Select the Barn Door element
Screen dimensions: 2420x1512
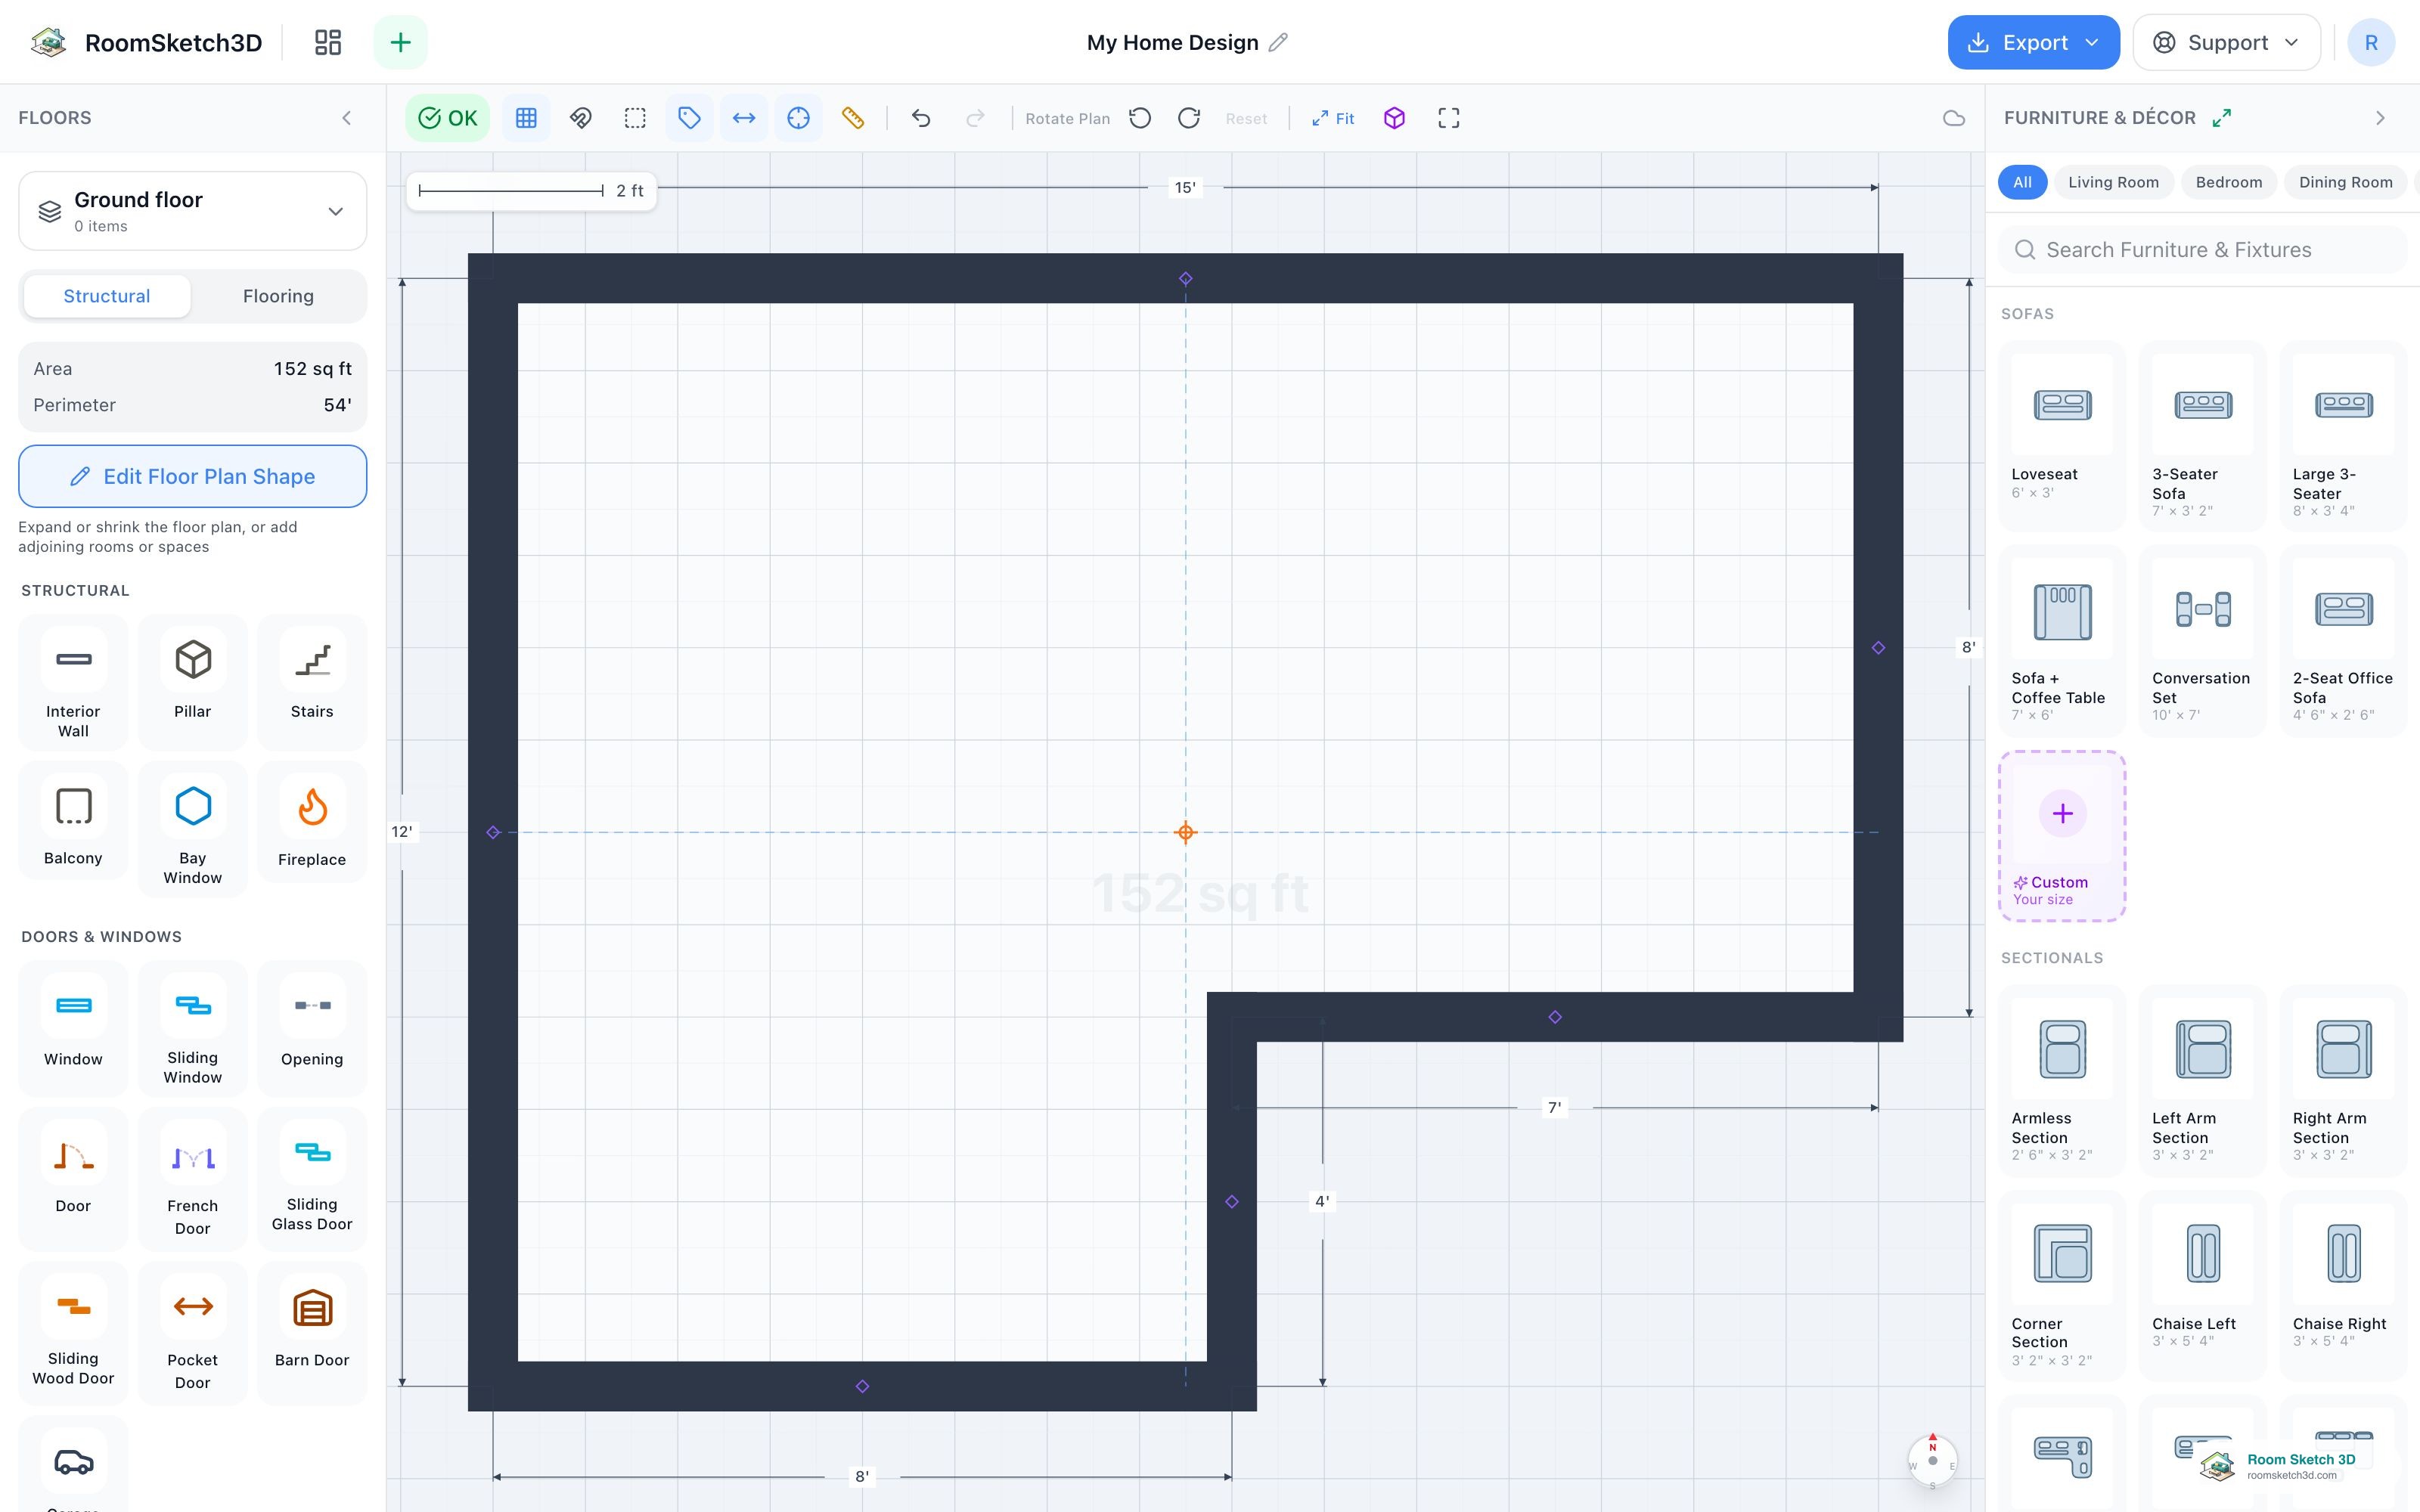click(312, 1332)
